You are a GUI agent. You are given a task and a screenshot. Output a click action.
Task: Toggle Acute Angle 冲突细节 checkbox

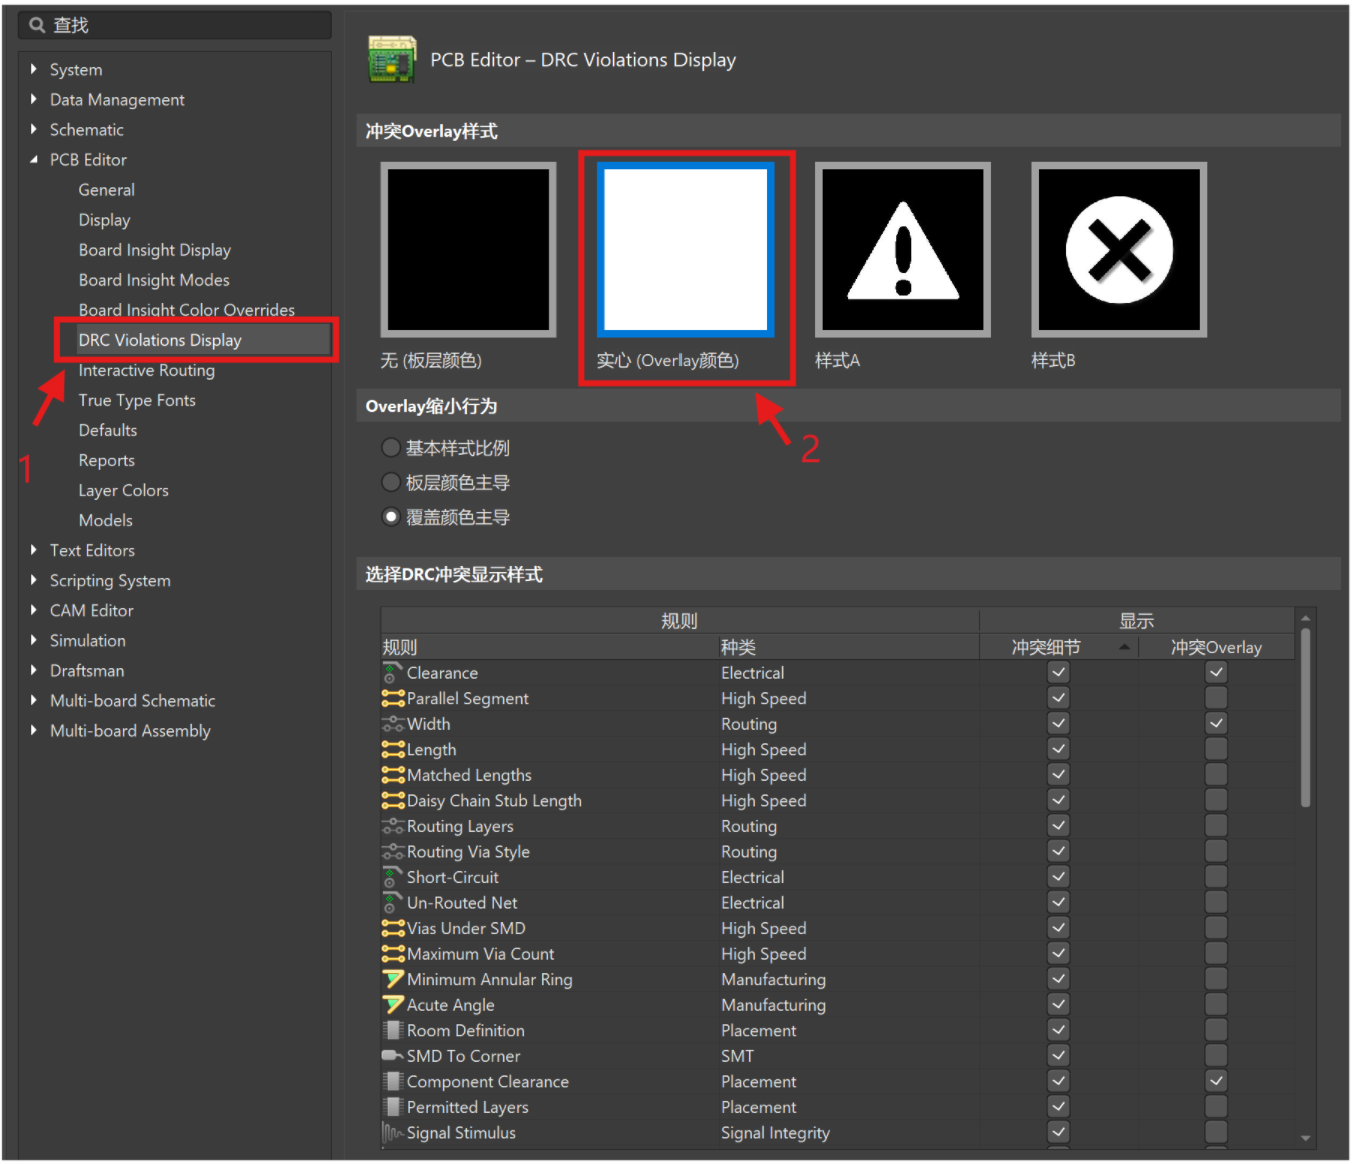point(1059,1004)
